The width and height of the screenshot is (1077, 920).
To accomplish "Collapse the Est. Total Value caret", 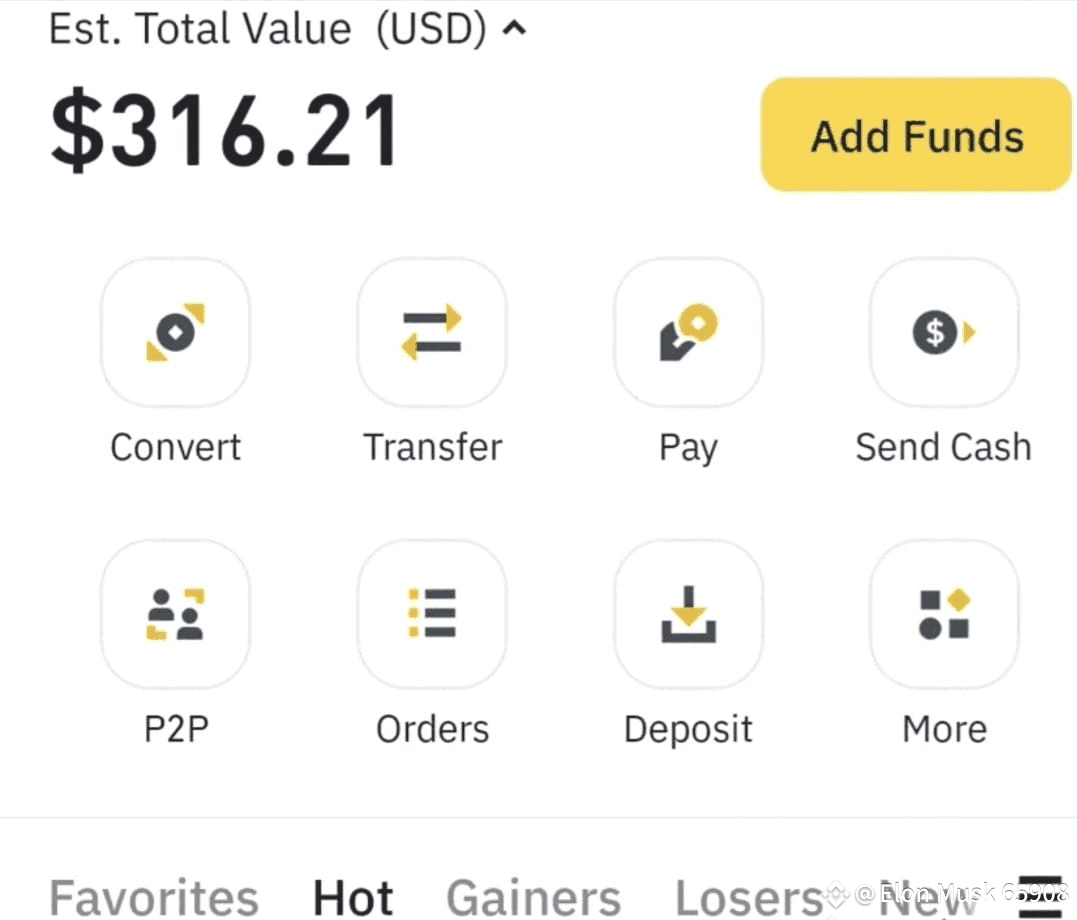I will (514, 29).
